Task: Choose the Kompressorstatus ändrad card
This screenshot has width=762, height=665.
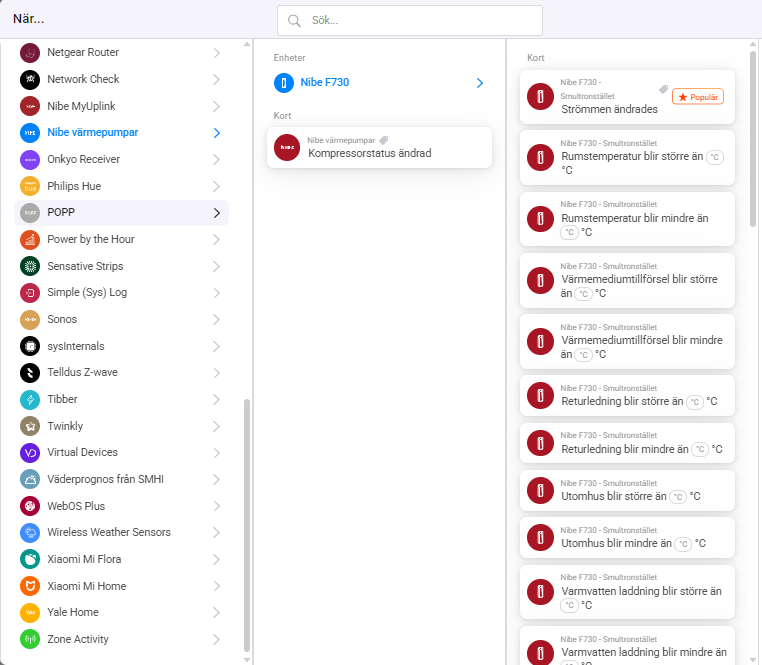Action: (379, 147)
